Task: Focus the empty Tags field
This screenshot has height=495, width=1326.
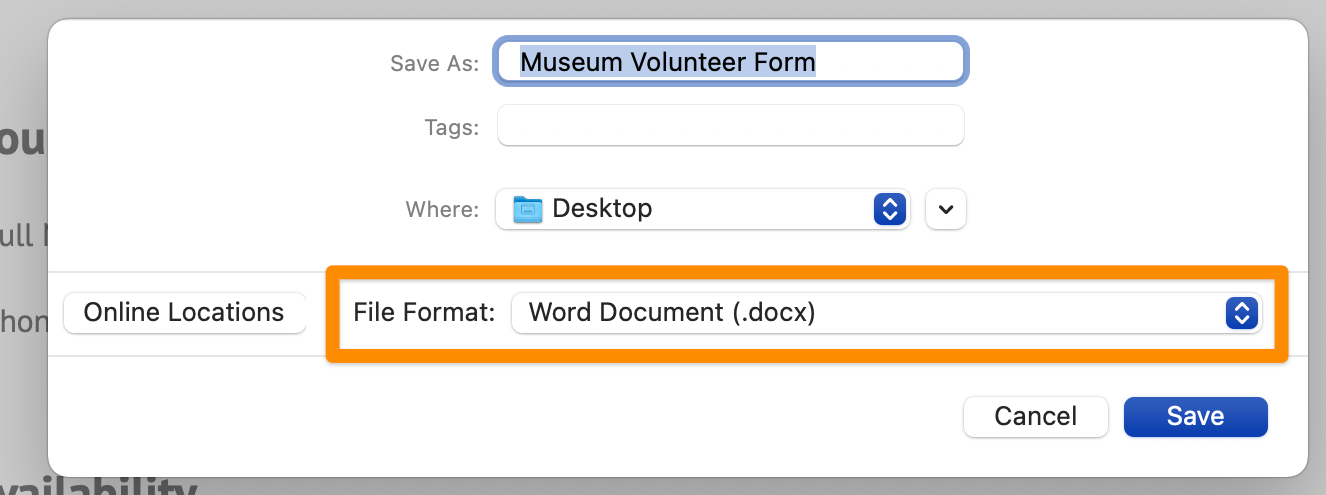Action: point(730,126)
